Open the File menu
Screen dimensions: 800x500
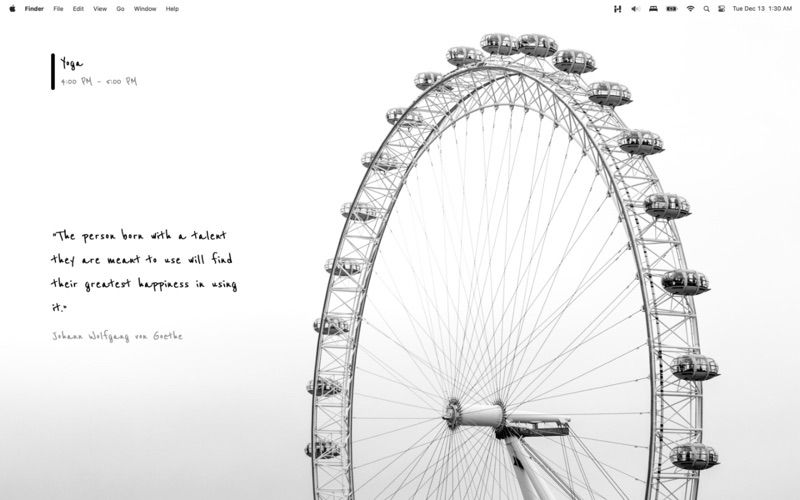[58, 9]
